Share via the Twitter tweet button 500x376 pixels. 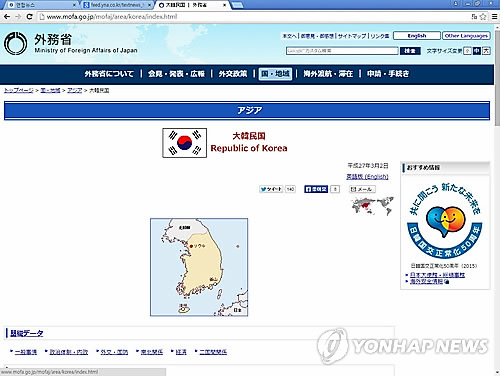(271, 189)
